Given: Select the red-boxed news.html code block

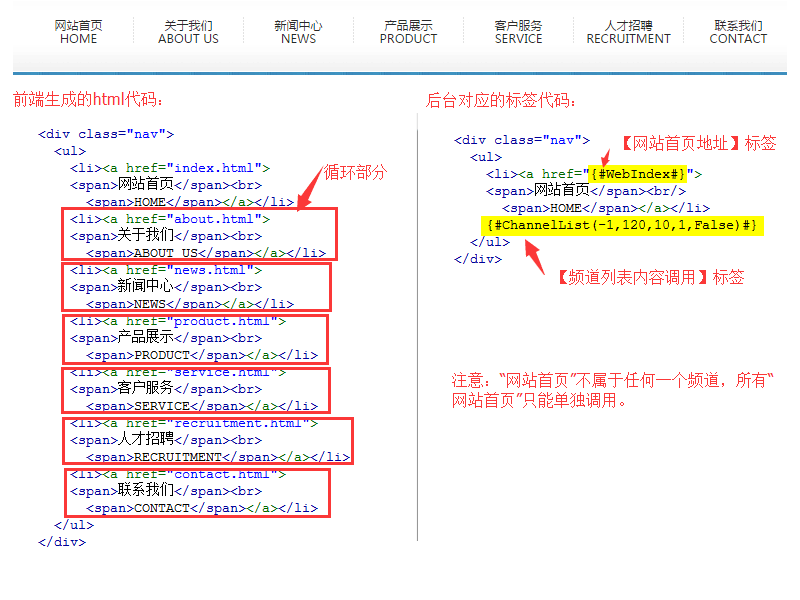Looking at the screenshot, I should click(197, 287).
